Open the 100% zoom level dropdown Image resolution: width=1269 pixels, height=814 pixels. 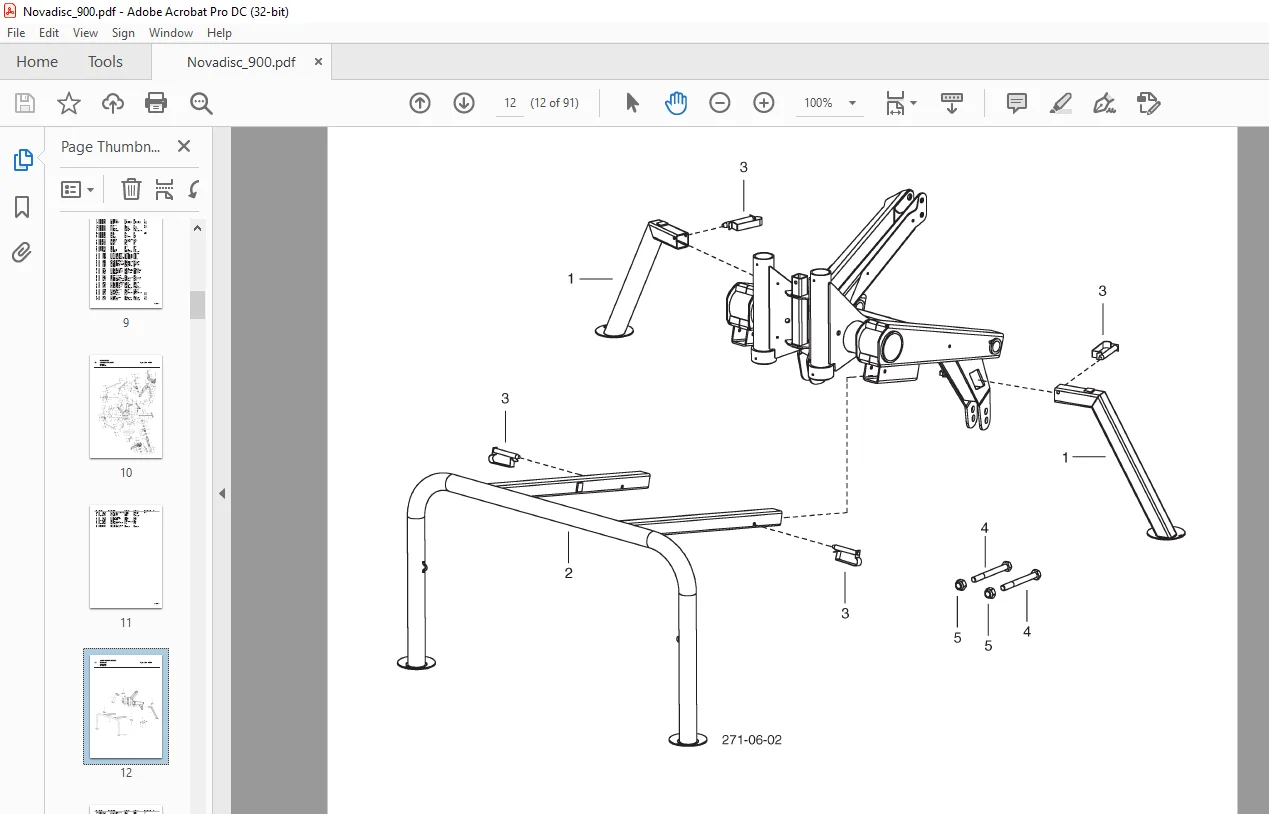[x=830, y=103]
